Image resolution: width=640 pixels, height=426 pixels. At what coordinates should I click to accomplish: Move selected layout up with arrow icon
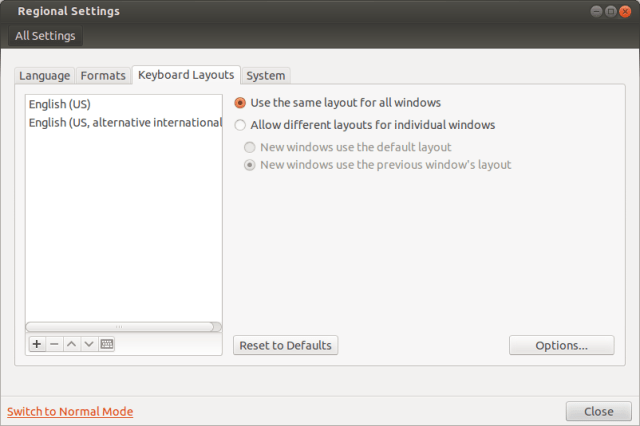[72, 344]
